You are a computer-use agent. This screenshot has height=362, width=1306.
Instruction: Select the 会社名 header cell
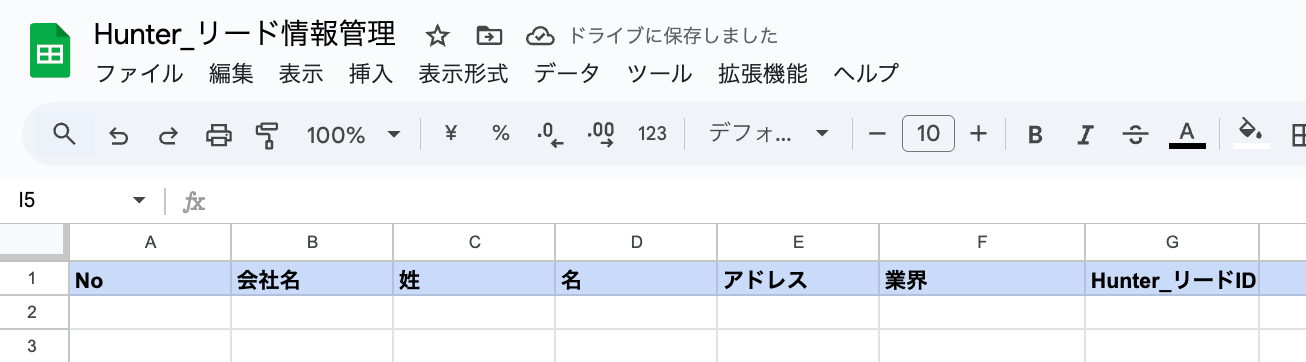tap(312, 279)
